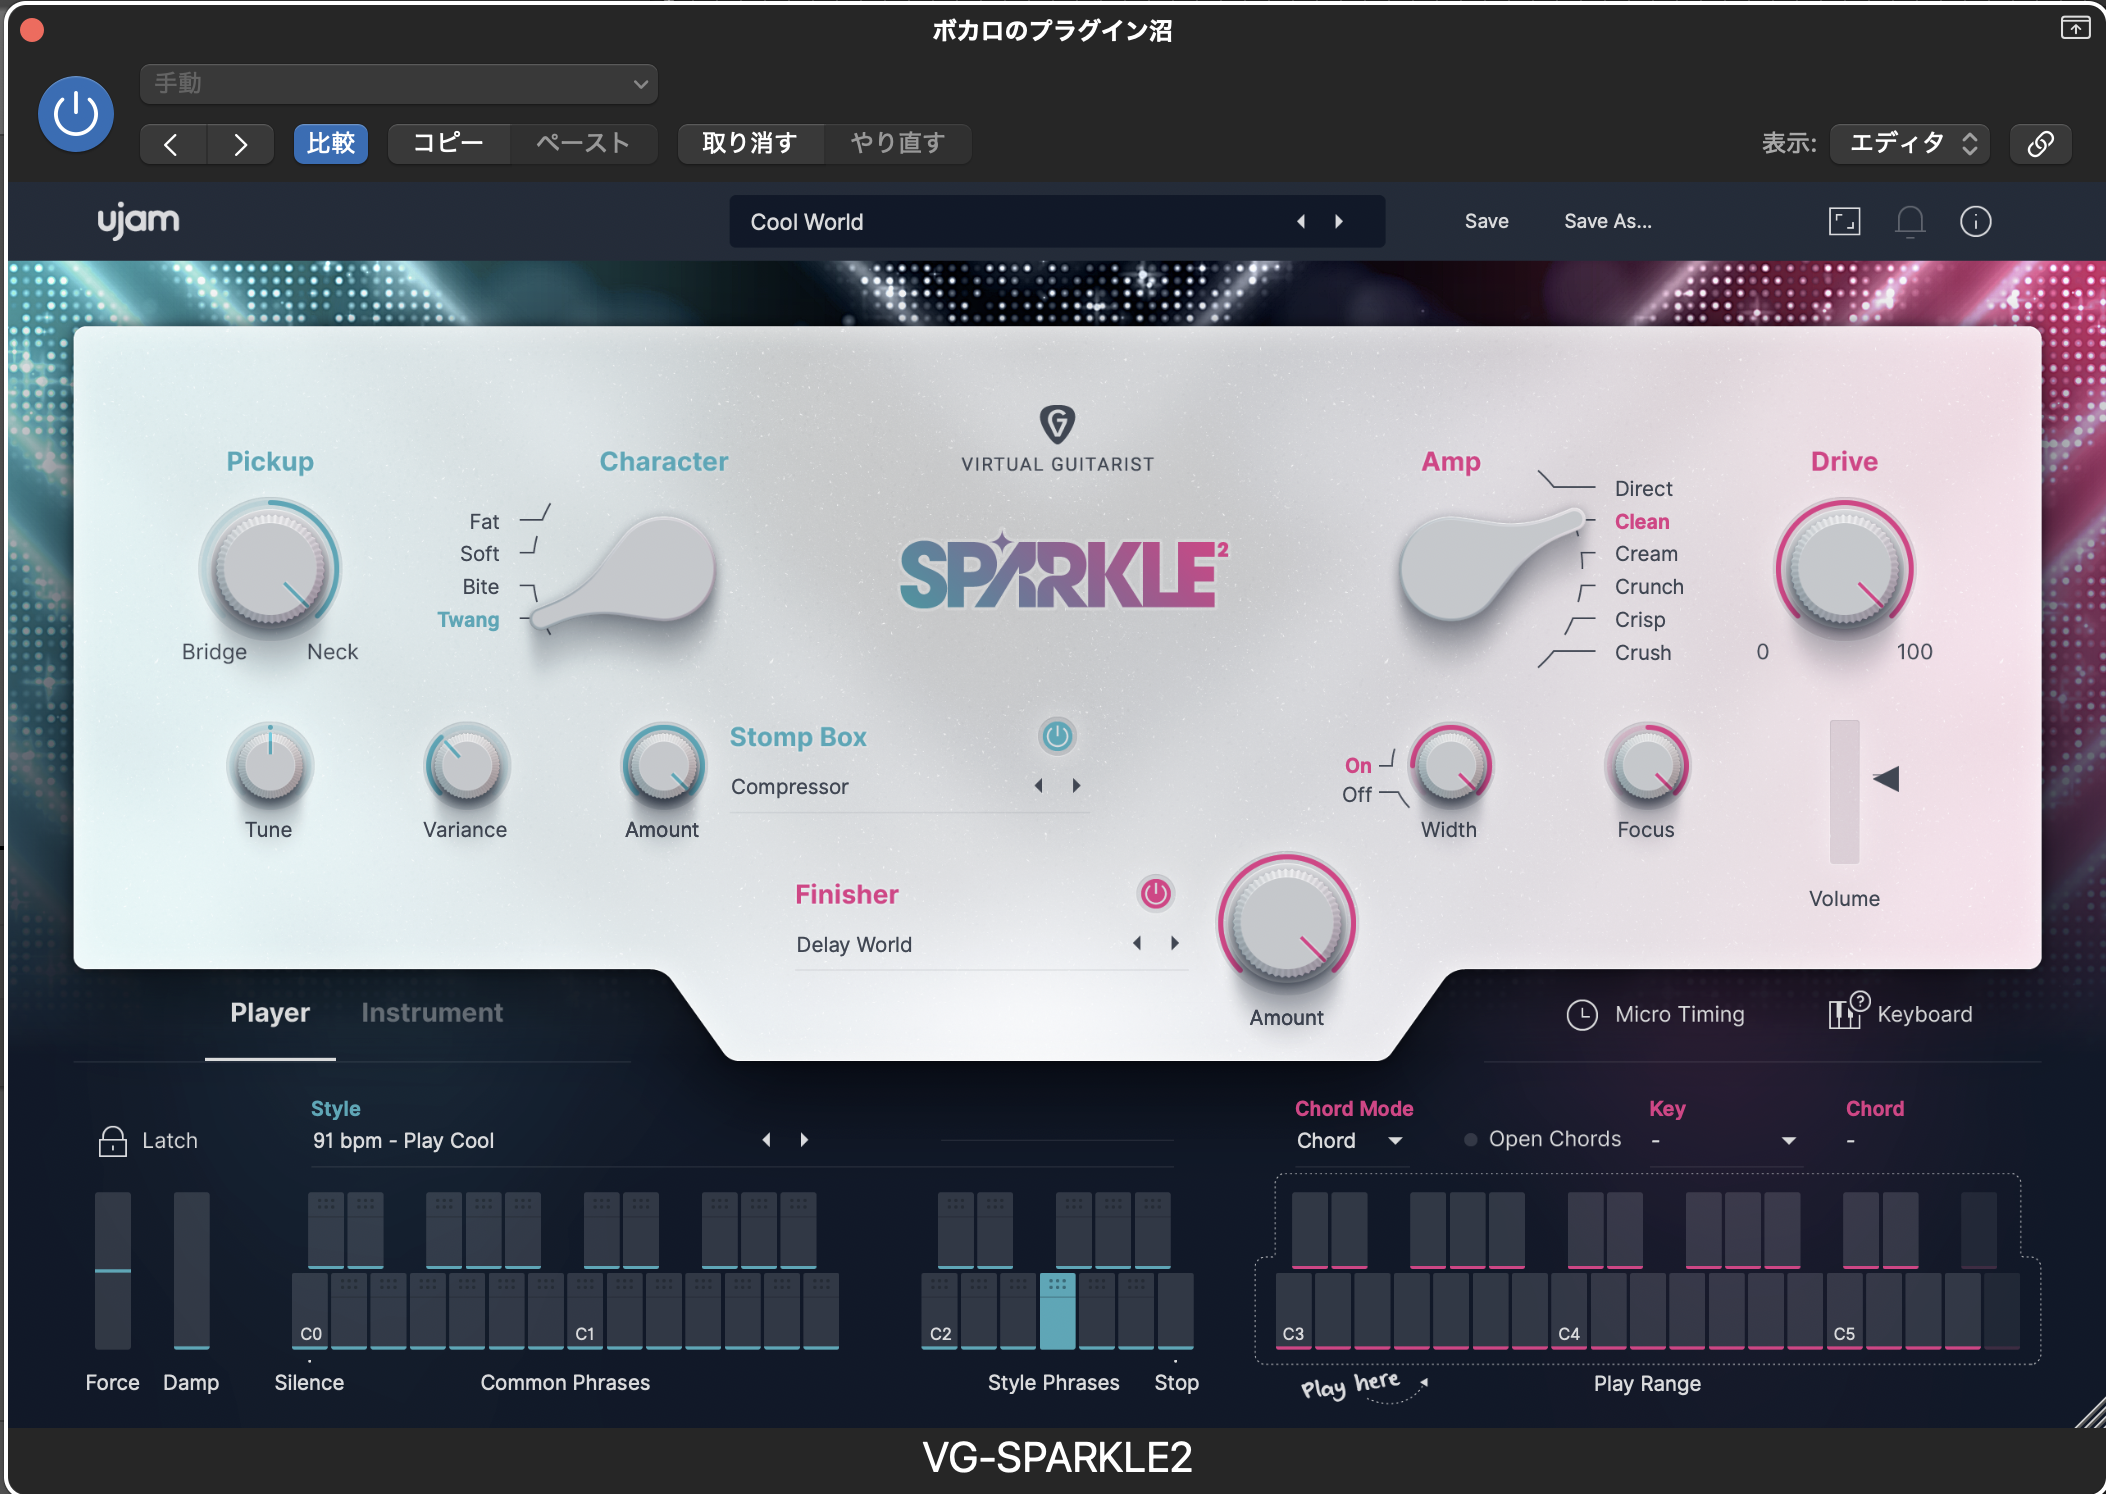Click the link chain icon
The width and height of the screenshot is (2106, 1494).
pyautogui.click(x=2040, y=143)
